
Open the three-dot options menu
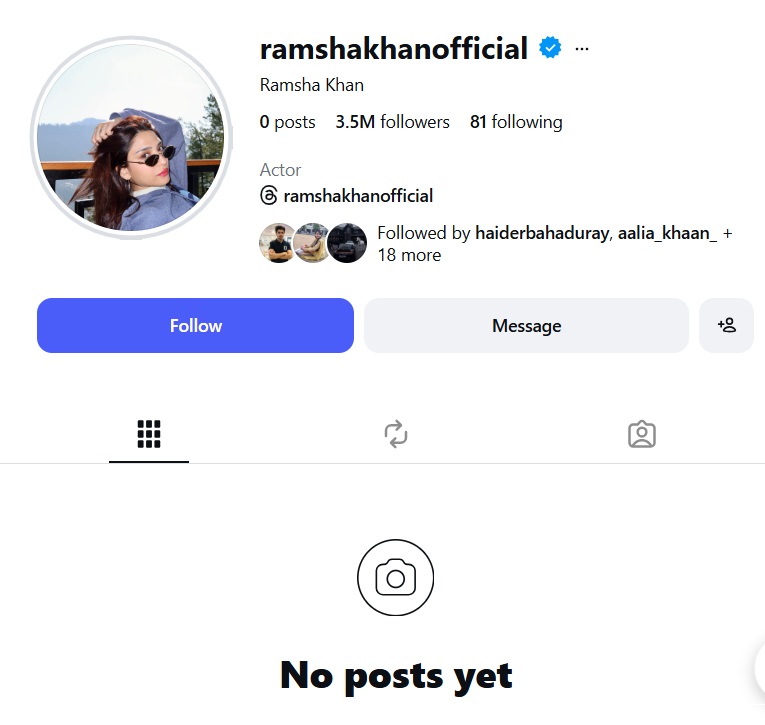582,49
